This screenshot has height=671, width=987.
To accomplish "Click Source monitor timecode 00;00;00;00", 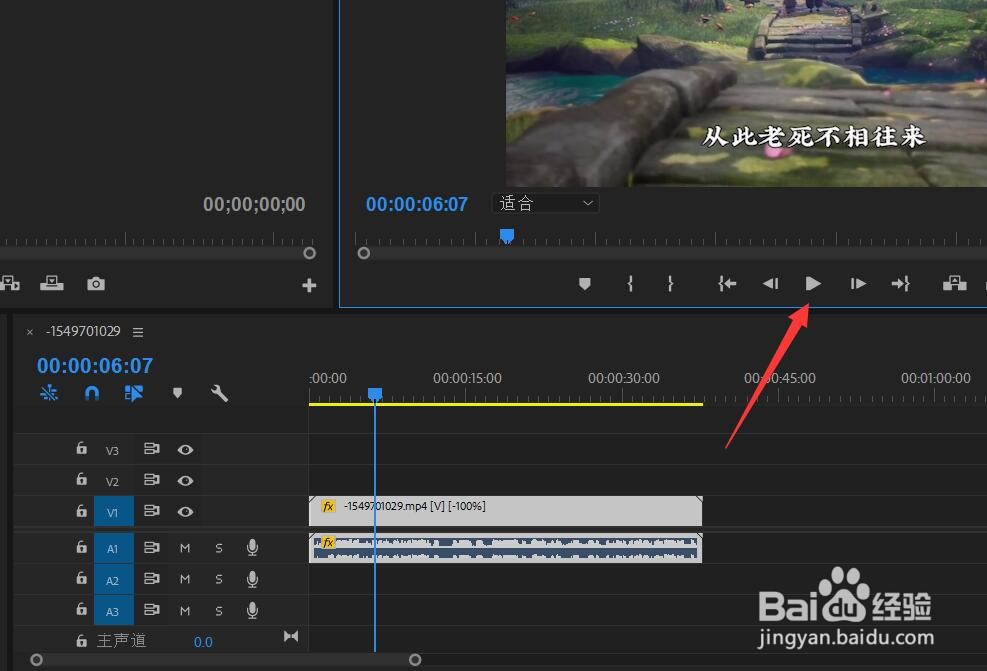I will click(x=254, y=204).
